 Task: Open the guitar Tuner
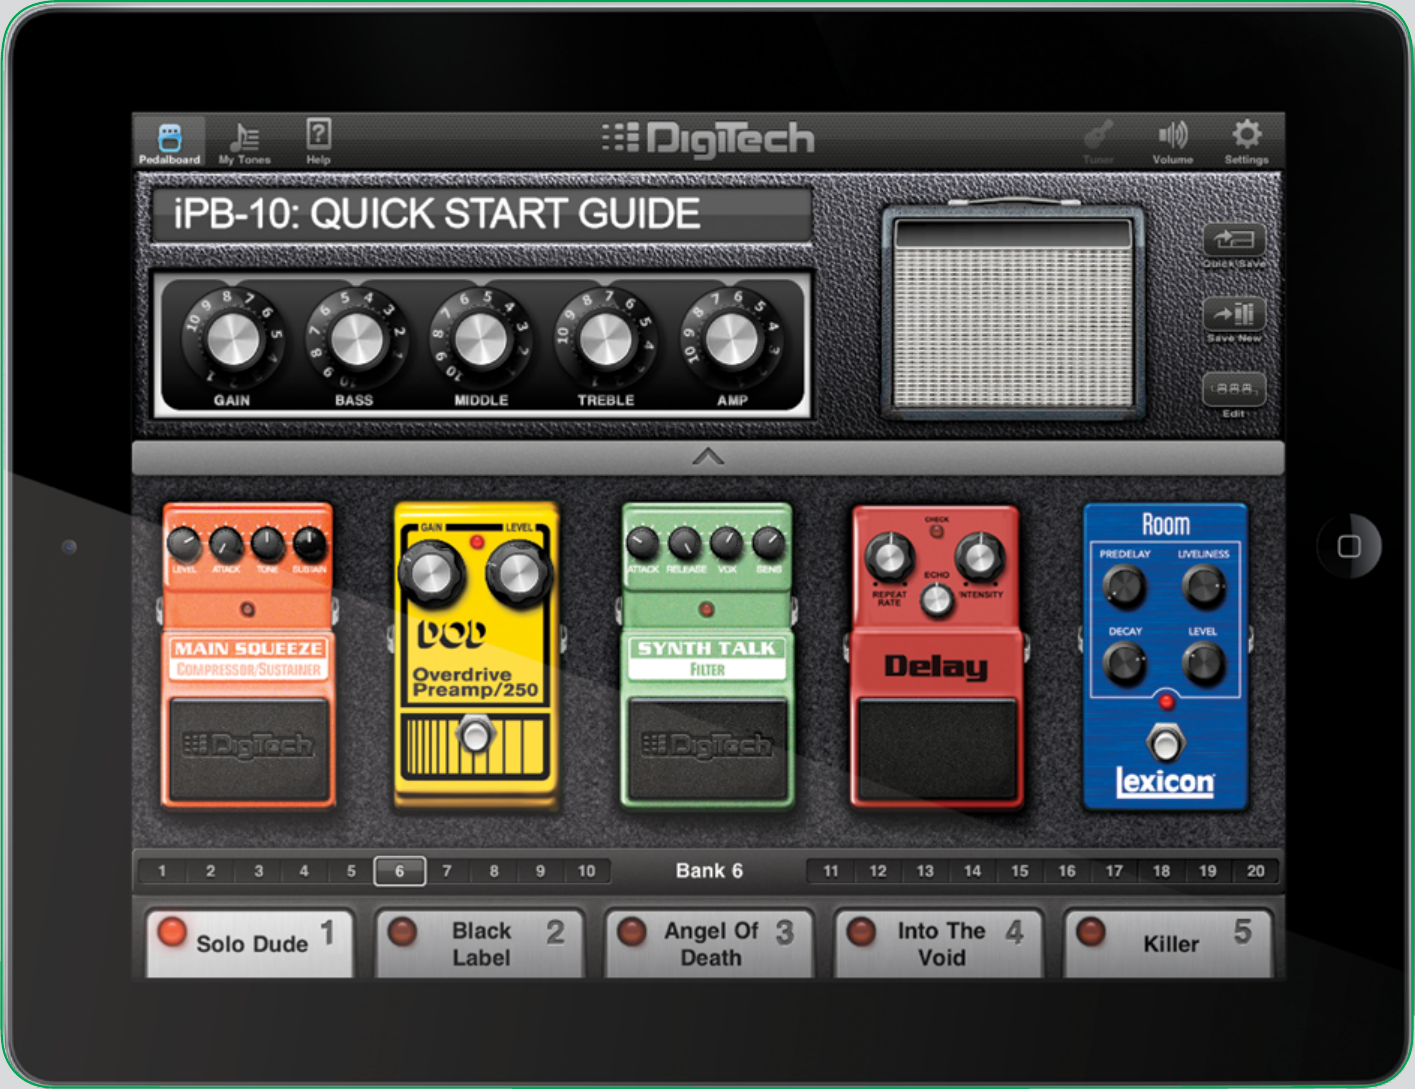[1097, 138]
